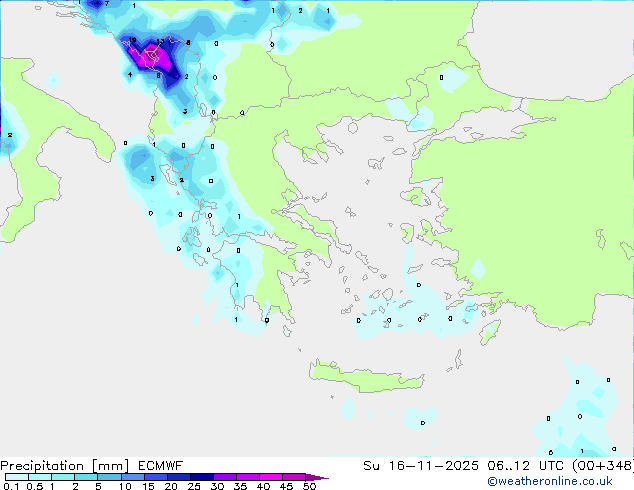Open the weatheronline.co.uk link
Image resolution: width=634 pixels, height=490 pixels.
tap(550, 481)
